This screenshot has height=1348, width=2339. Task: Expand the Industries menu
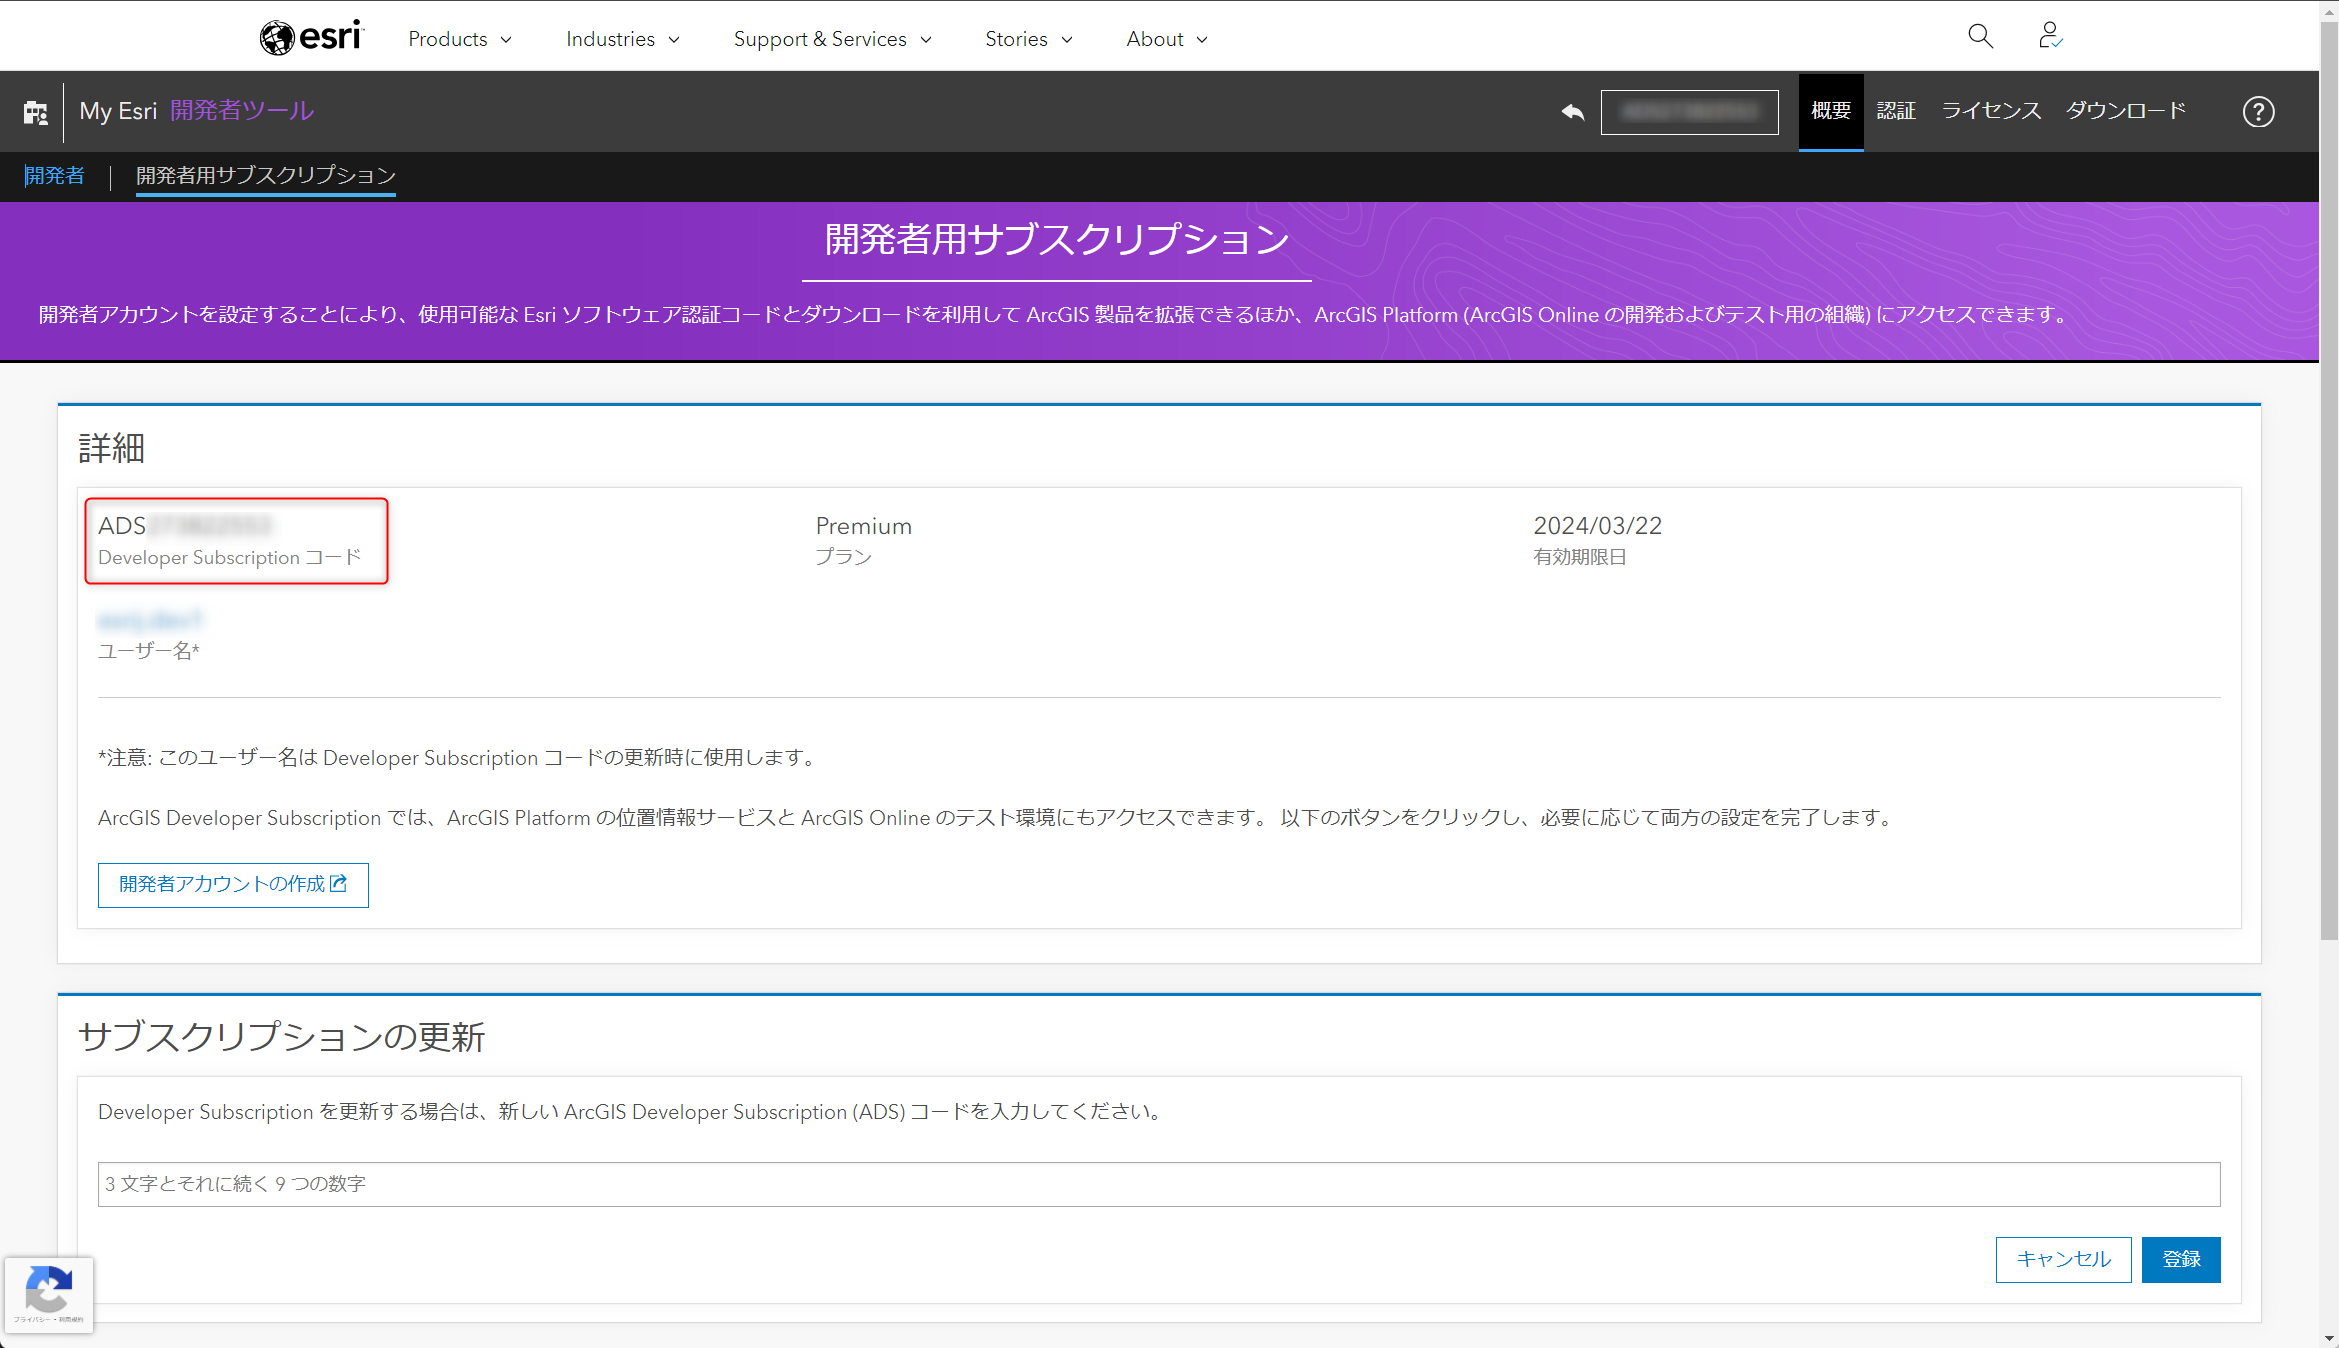[623, 39]
